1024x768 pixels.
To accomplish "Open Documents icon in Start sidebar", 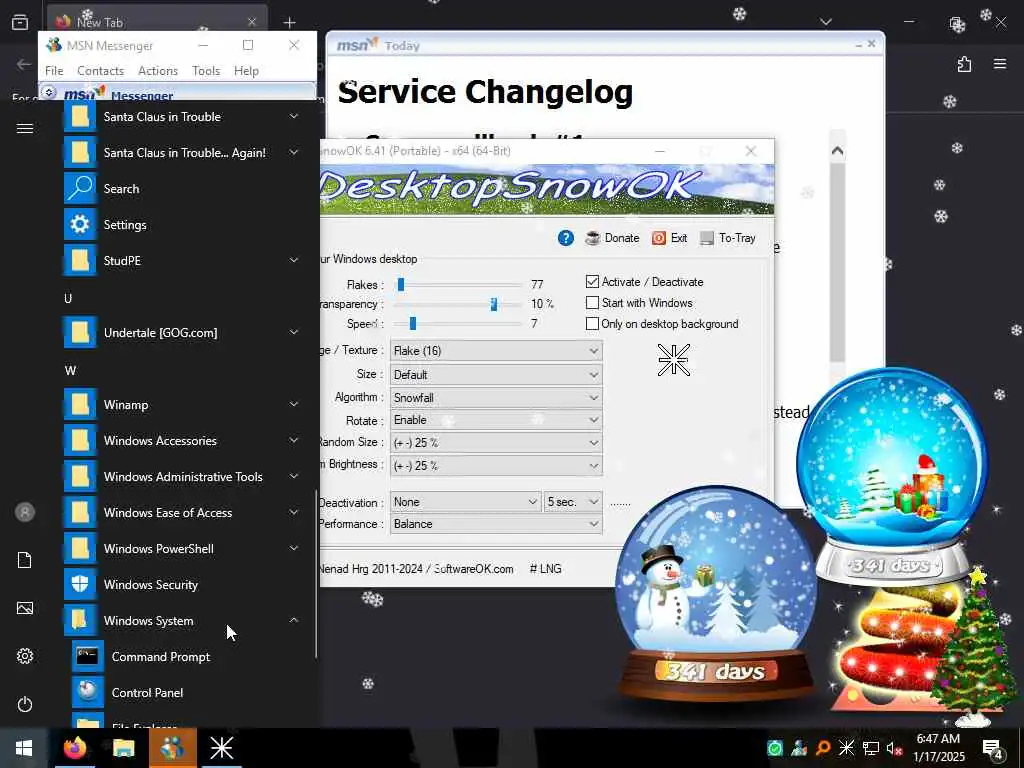I will [25, 560].
